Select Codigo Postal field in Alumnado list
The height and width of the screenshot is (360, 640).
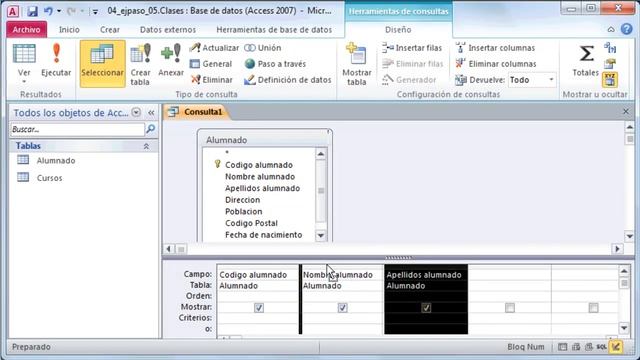pyautogui.click(x=251, y=223)
